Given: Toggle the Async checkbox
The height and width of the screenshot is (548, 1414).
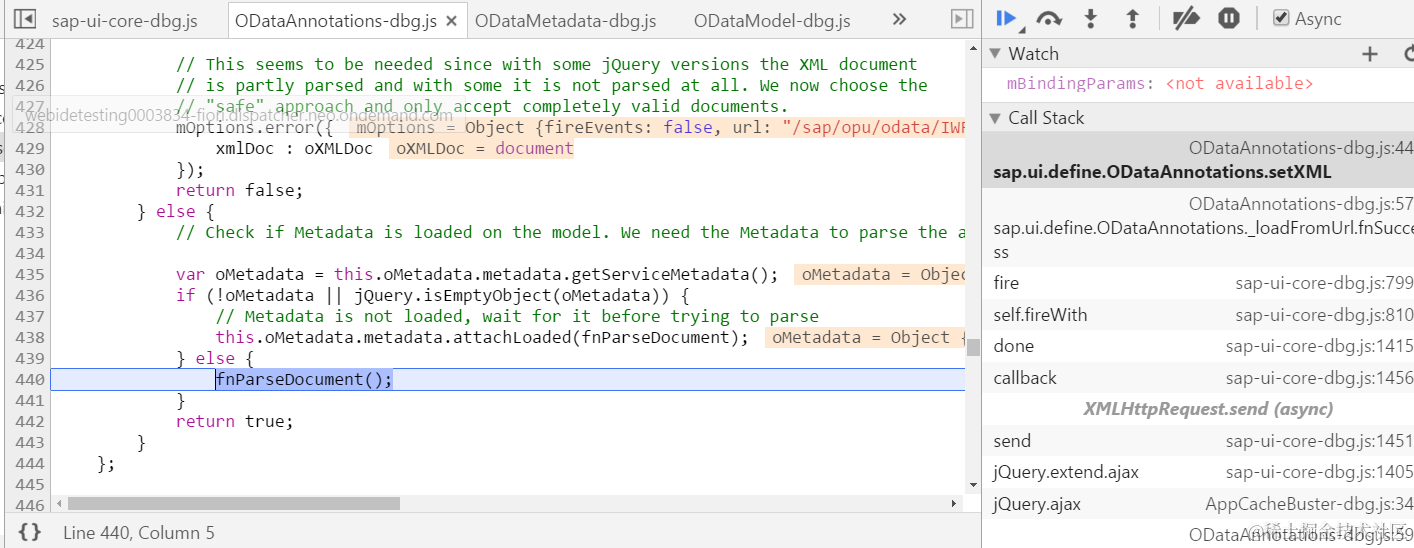Looking at the screenshot, I should [x=1281, y=18].
